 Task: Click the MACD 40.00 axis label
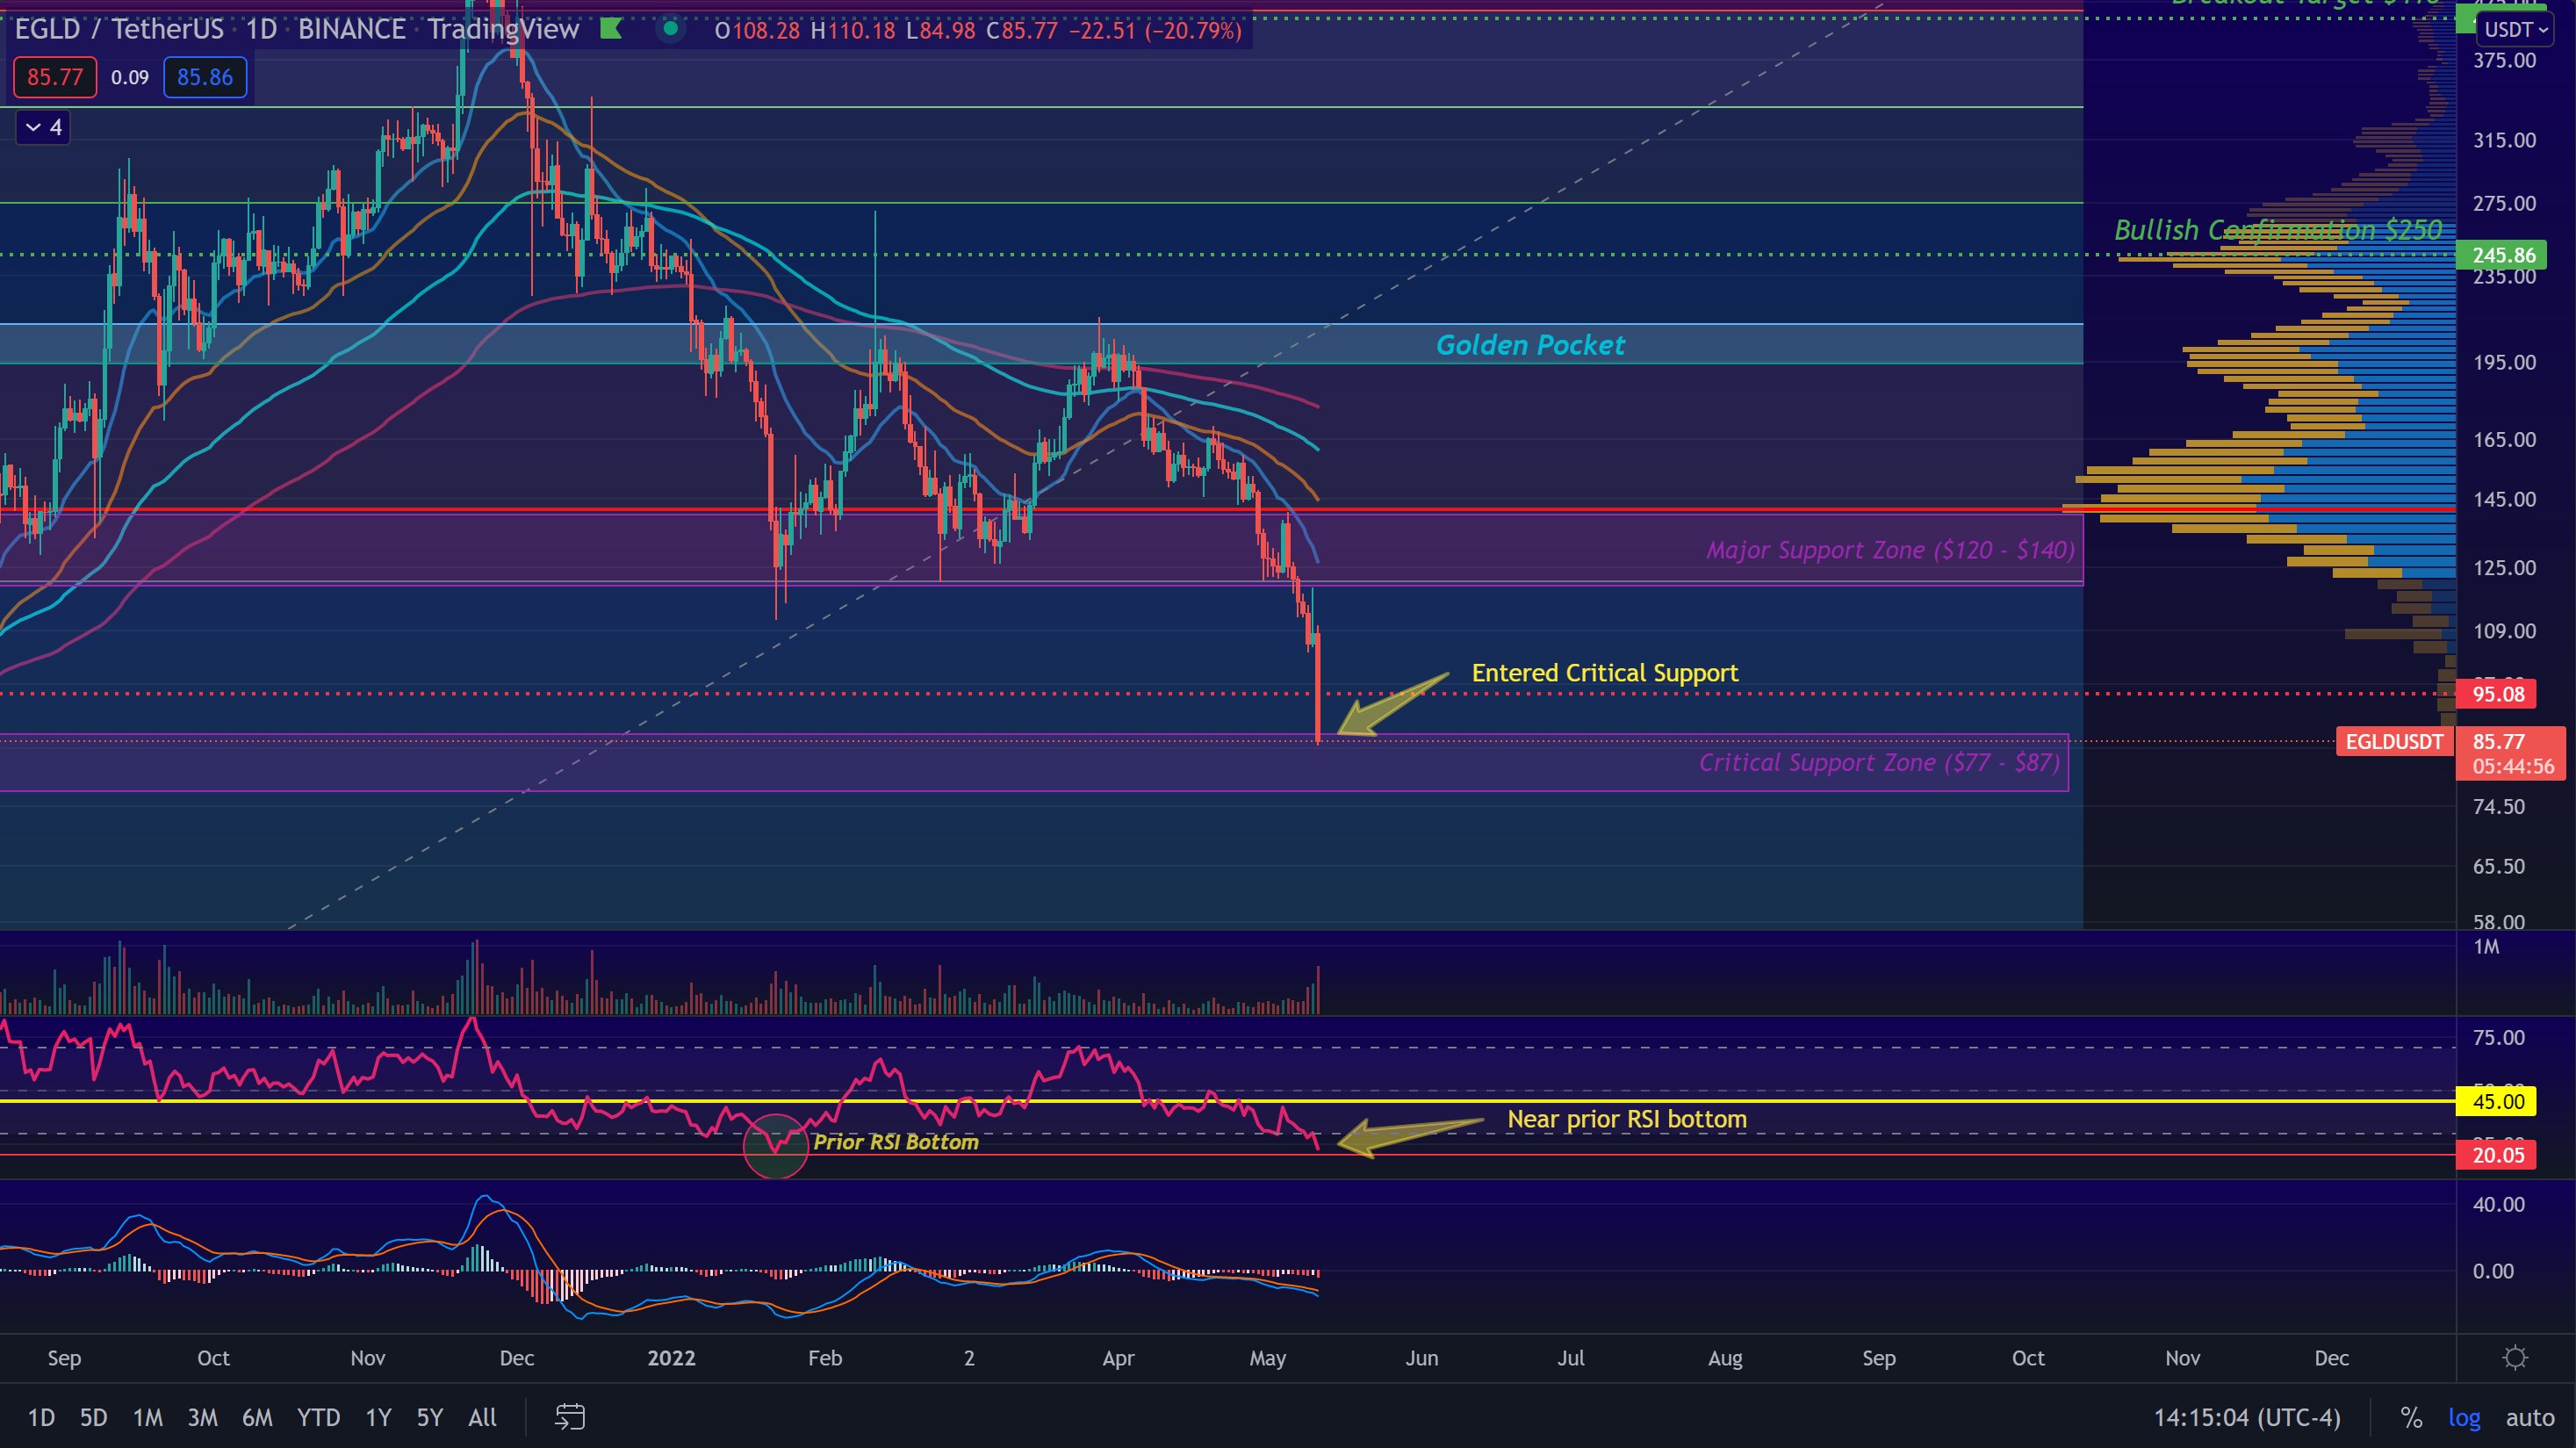coord(2498,1204)
